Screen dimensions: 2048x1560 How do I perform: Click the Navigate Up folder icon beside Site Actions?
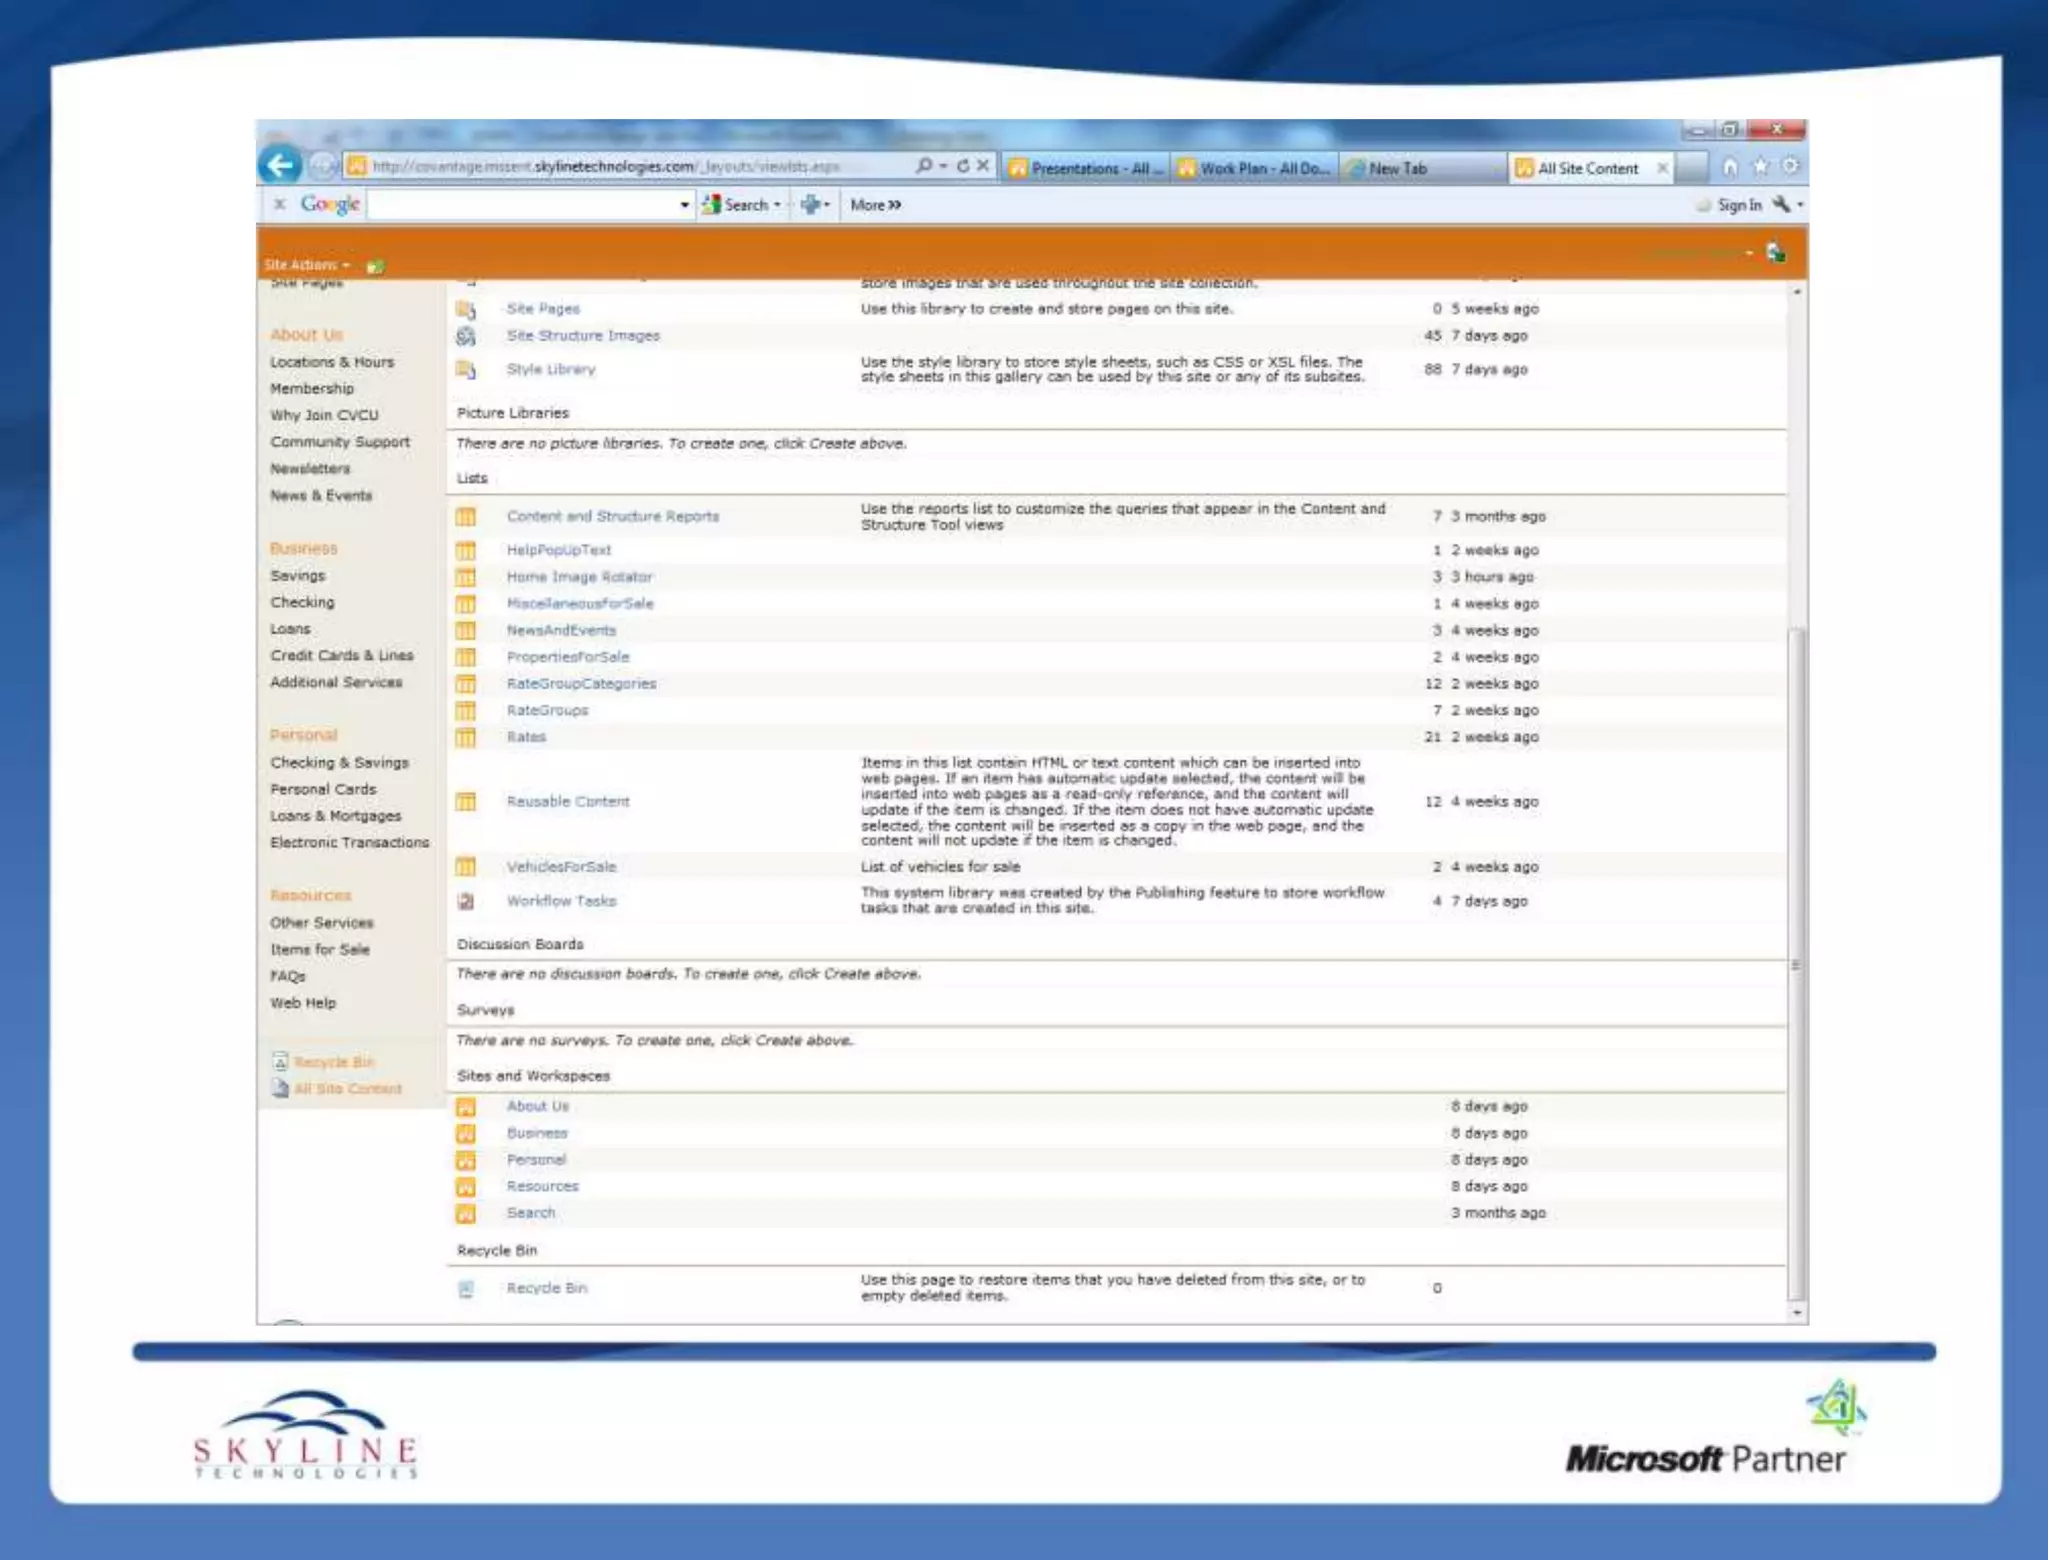pyautogui.click(x=375, y=266)
